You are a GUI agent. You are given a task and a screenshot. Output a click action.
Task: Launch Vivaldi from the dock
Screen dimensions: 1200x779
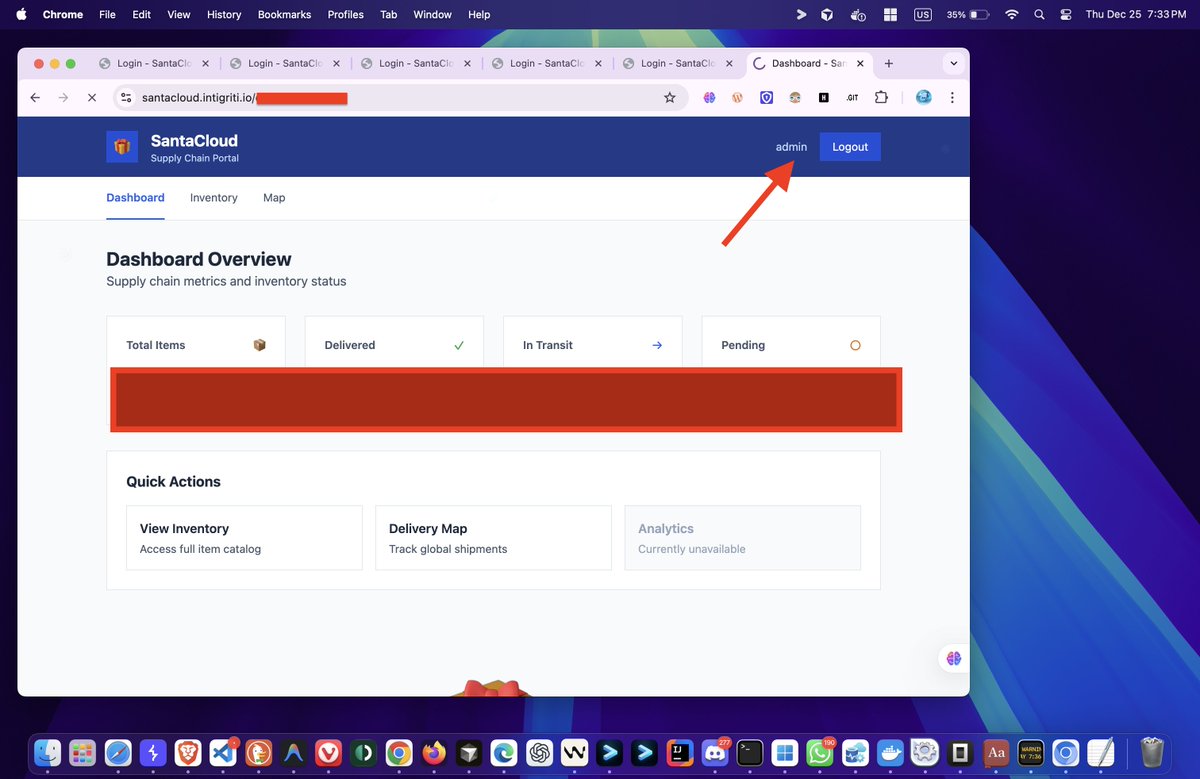[x=328, y=752]
